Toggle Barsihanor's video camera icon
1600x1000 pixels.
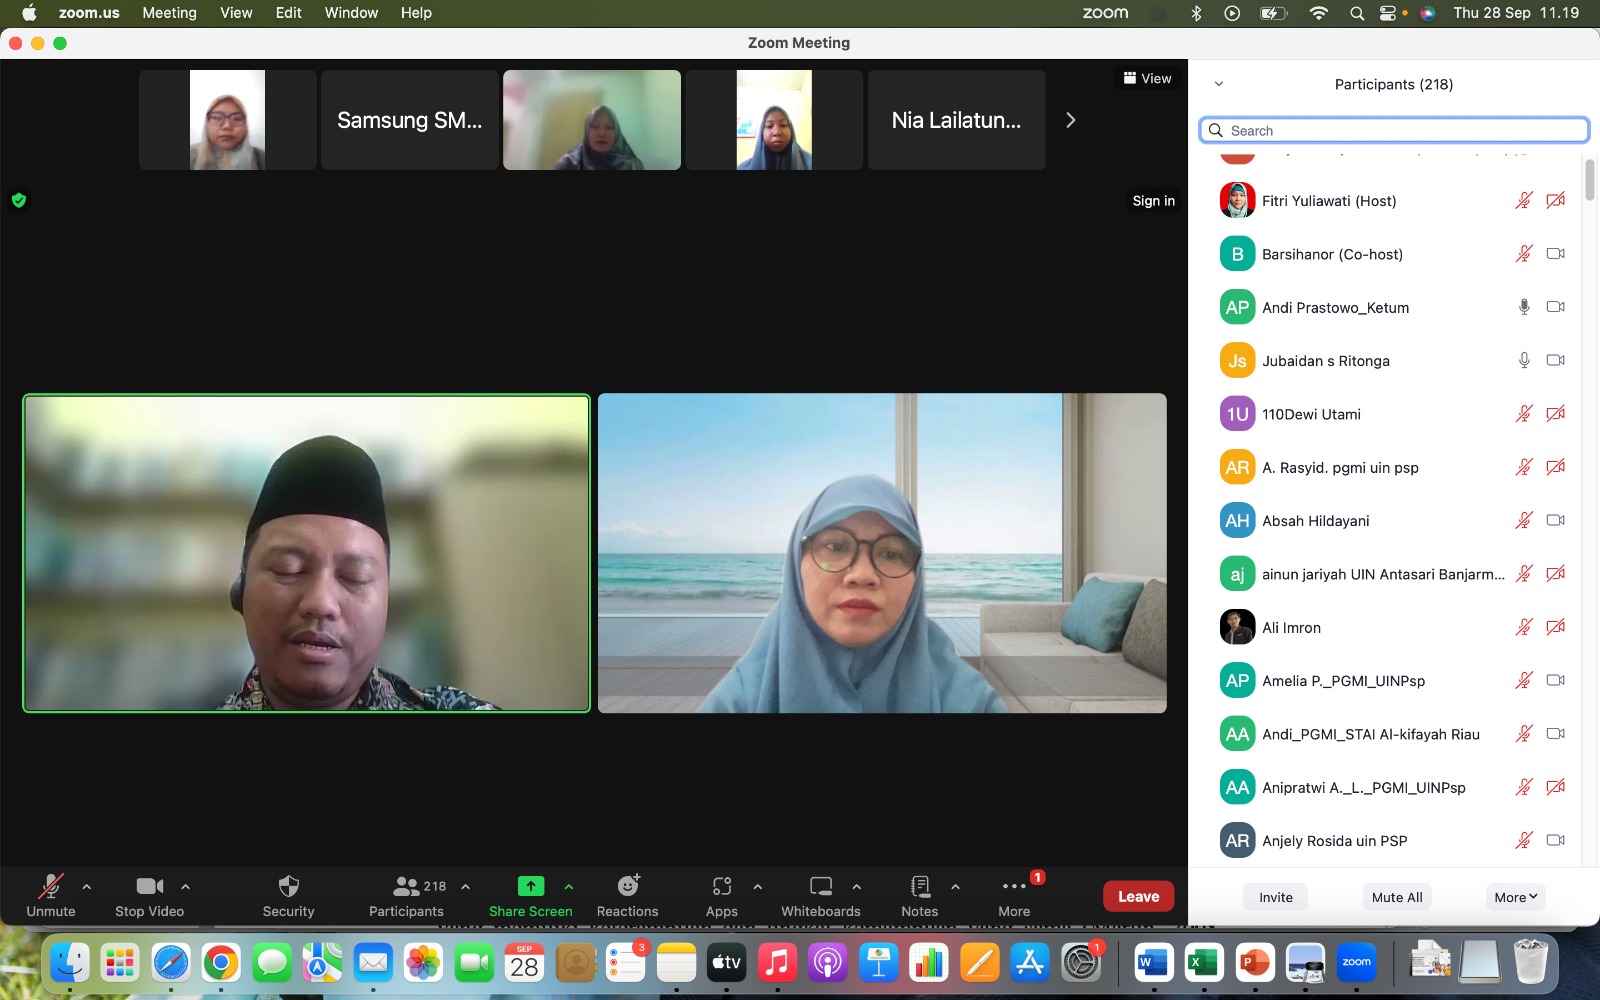(1556, 254)
